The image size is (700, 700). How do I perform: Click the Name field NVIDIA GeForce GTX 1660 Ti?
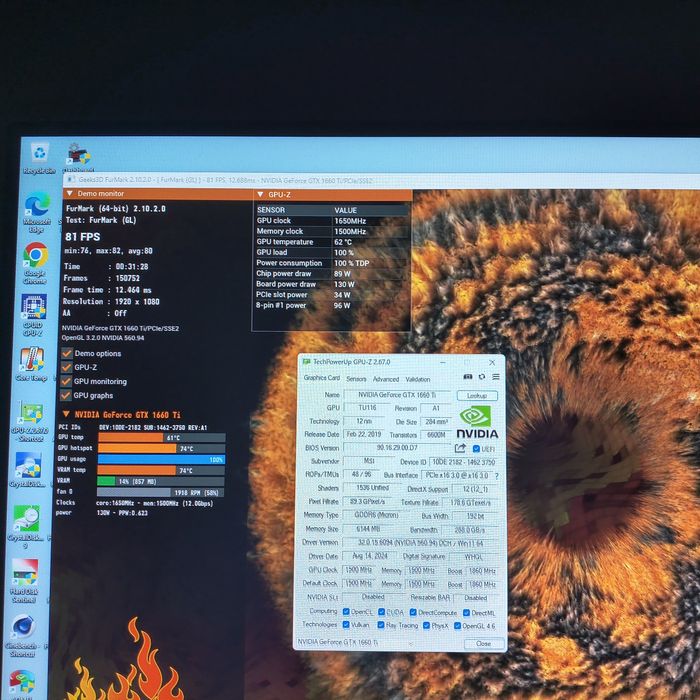tap(397, 395)
